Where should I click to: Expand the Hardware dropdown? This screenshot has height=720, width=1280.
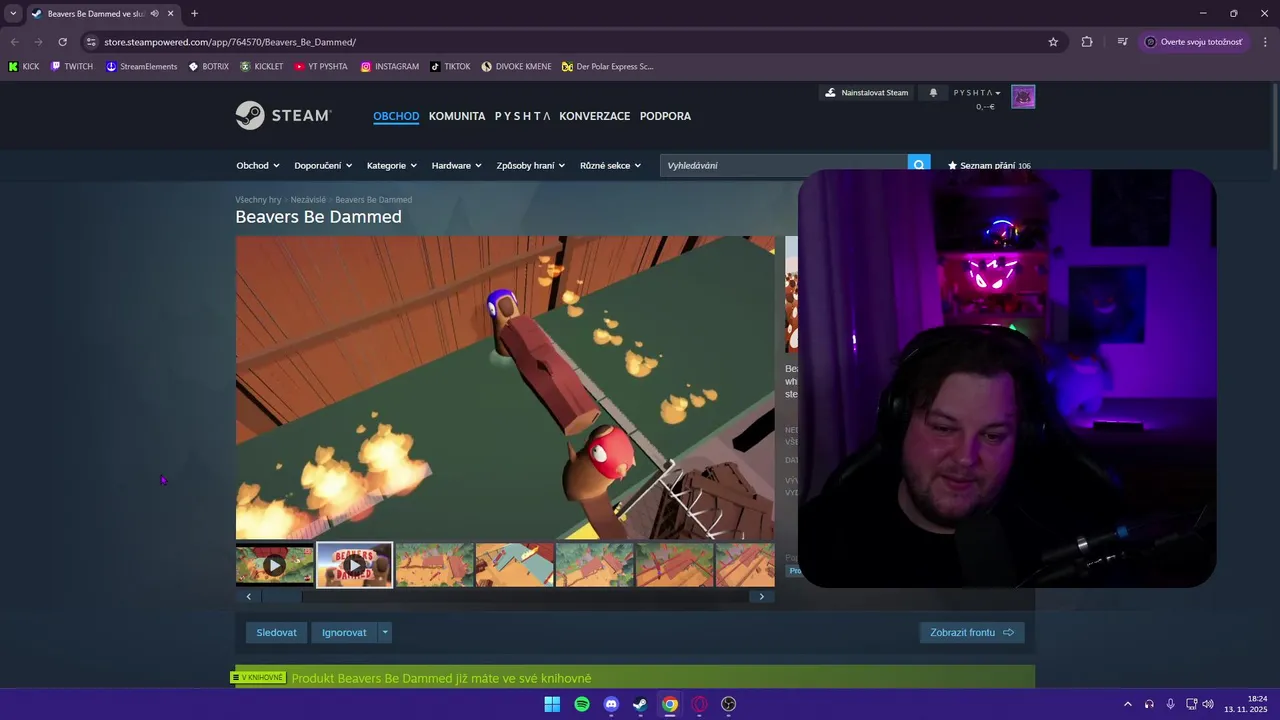click(x=456, y=165)
